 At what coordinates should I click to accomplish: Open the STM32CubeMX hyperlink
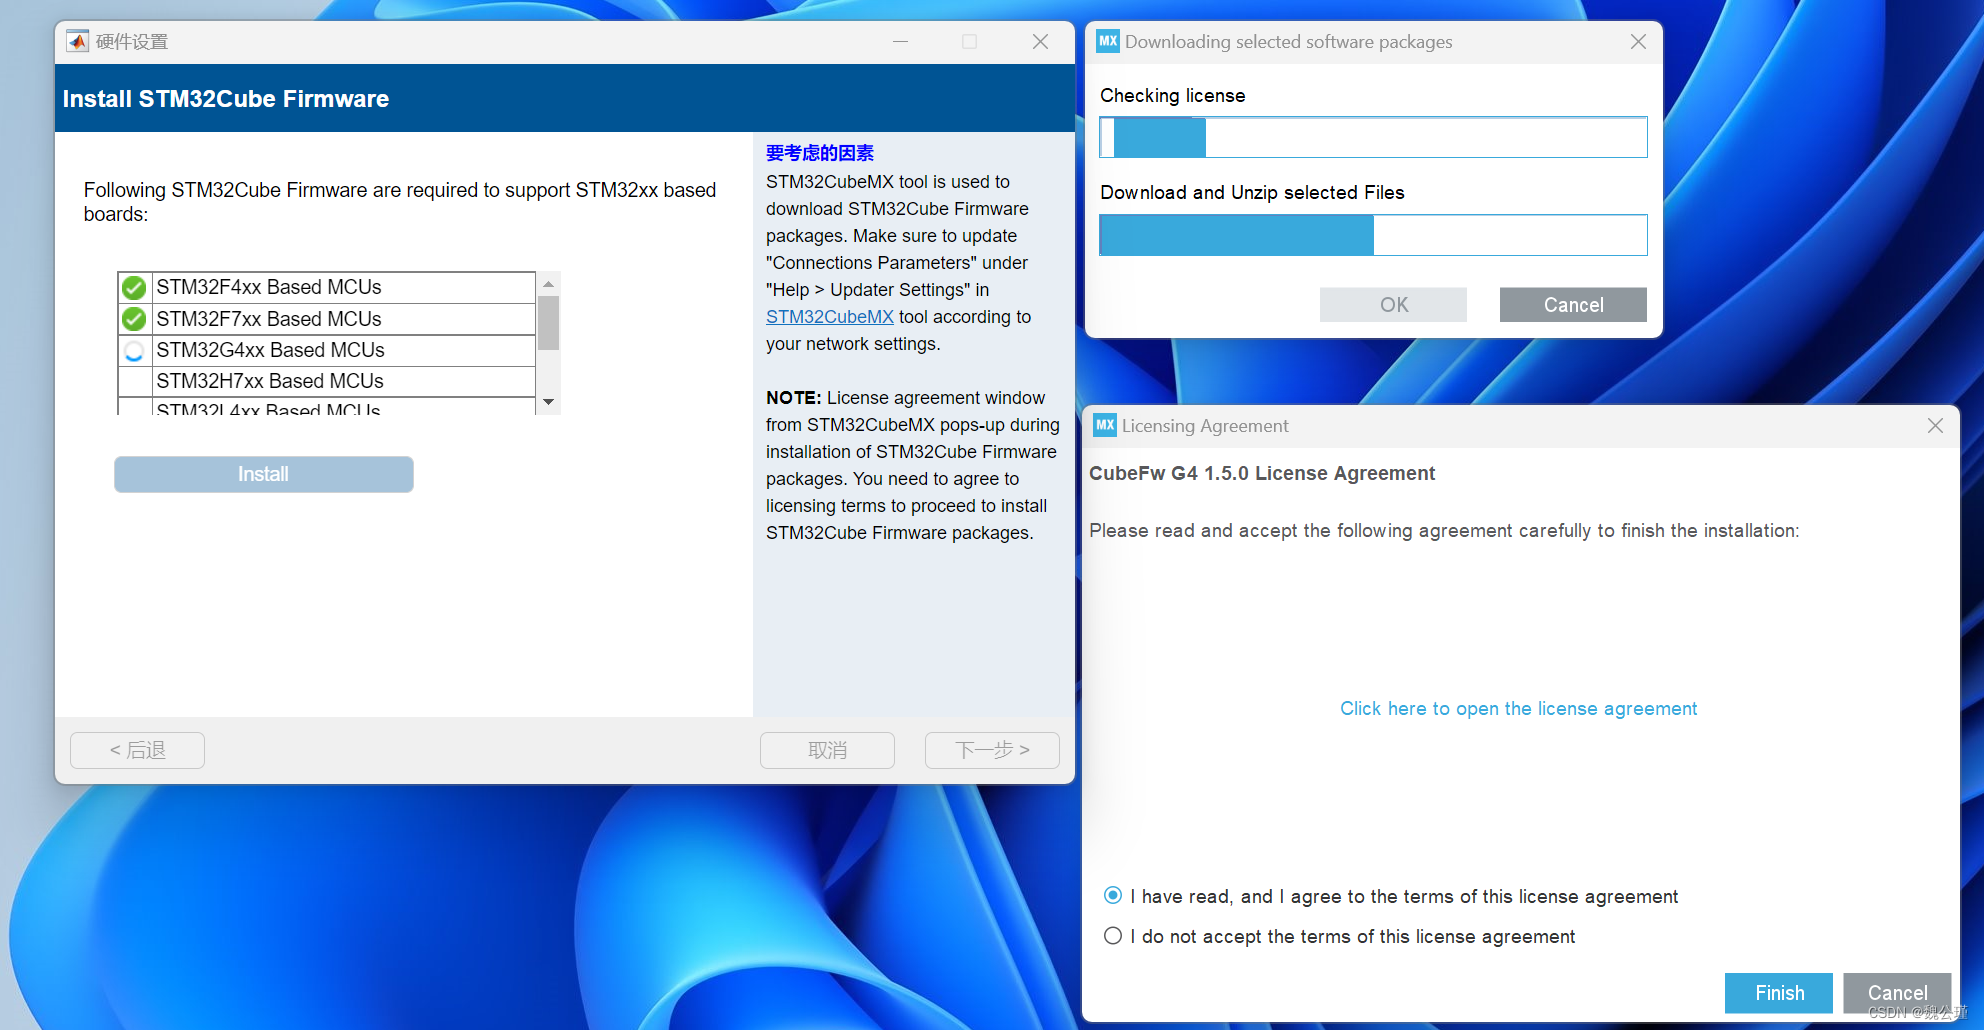point(830,317)
